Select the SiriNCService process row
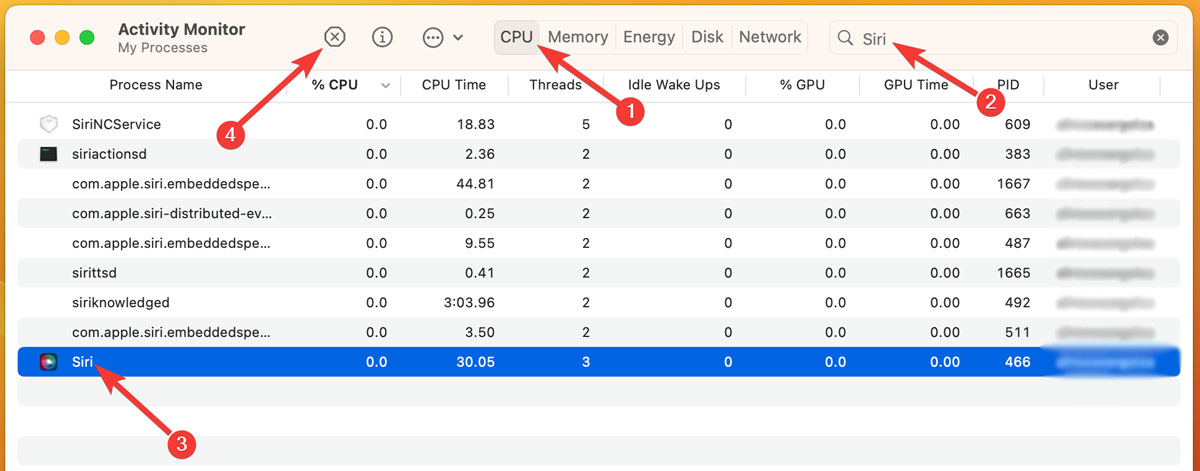Image resolution: width=1200 pixels, height=471 pixels. tap(600, 125)
